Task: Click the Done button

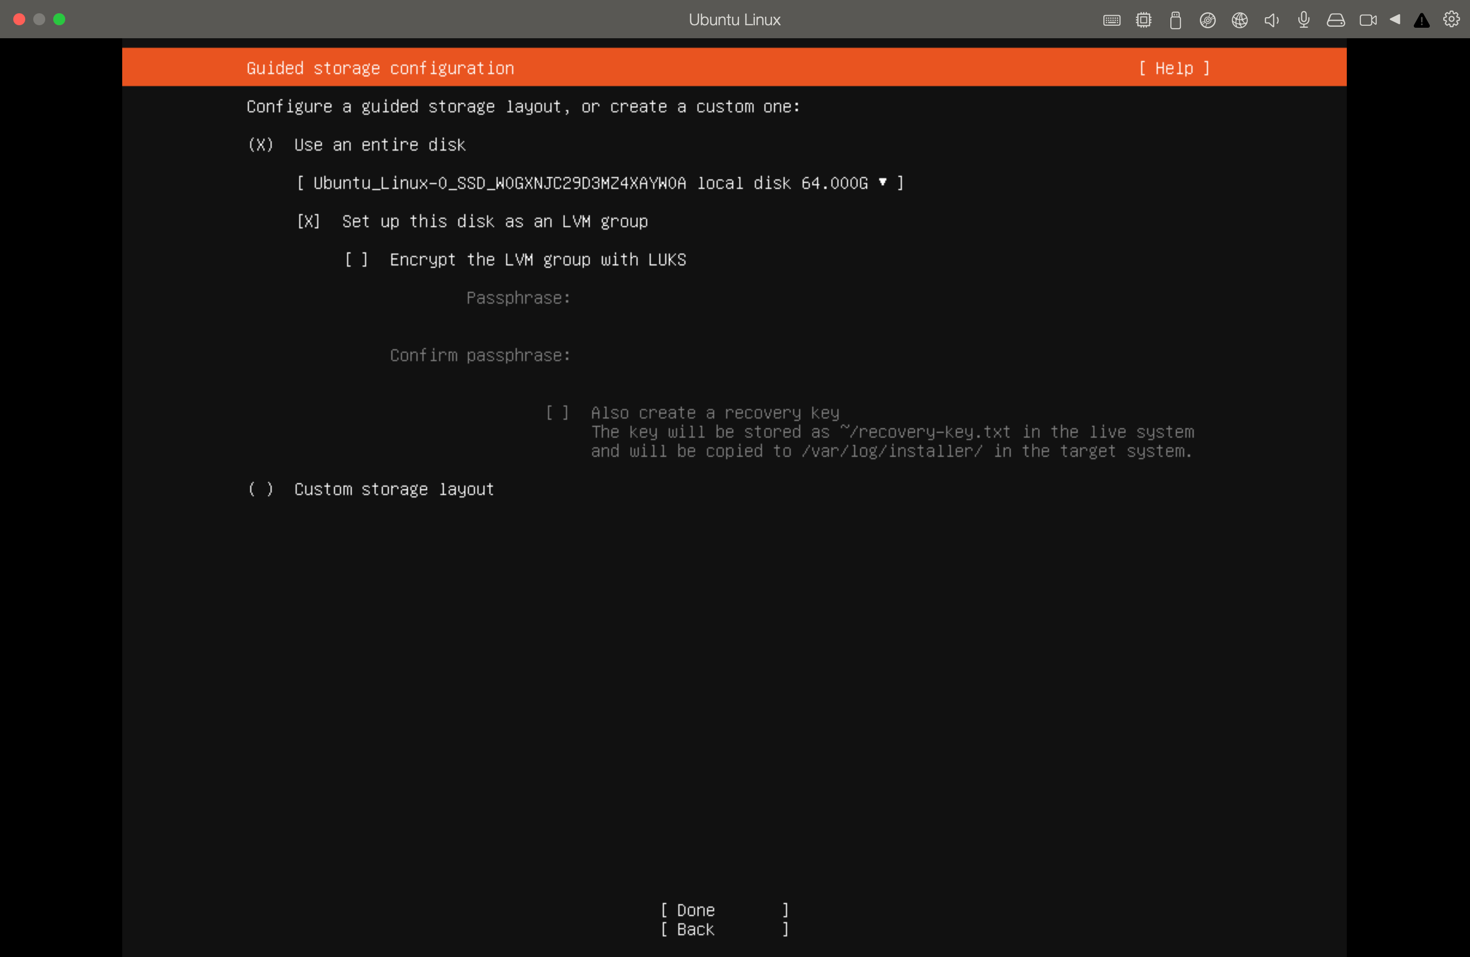Action: coord(696,910)
